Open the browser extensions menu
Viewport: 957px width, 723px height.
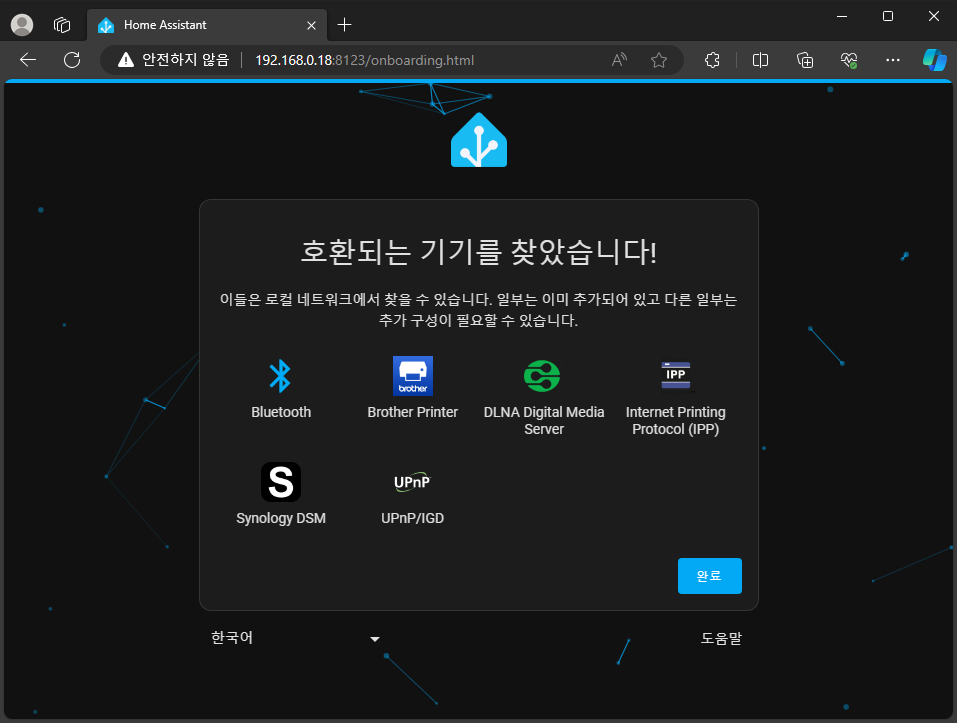point(712,60)
